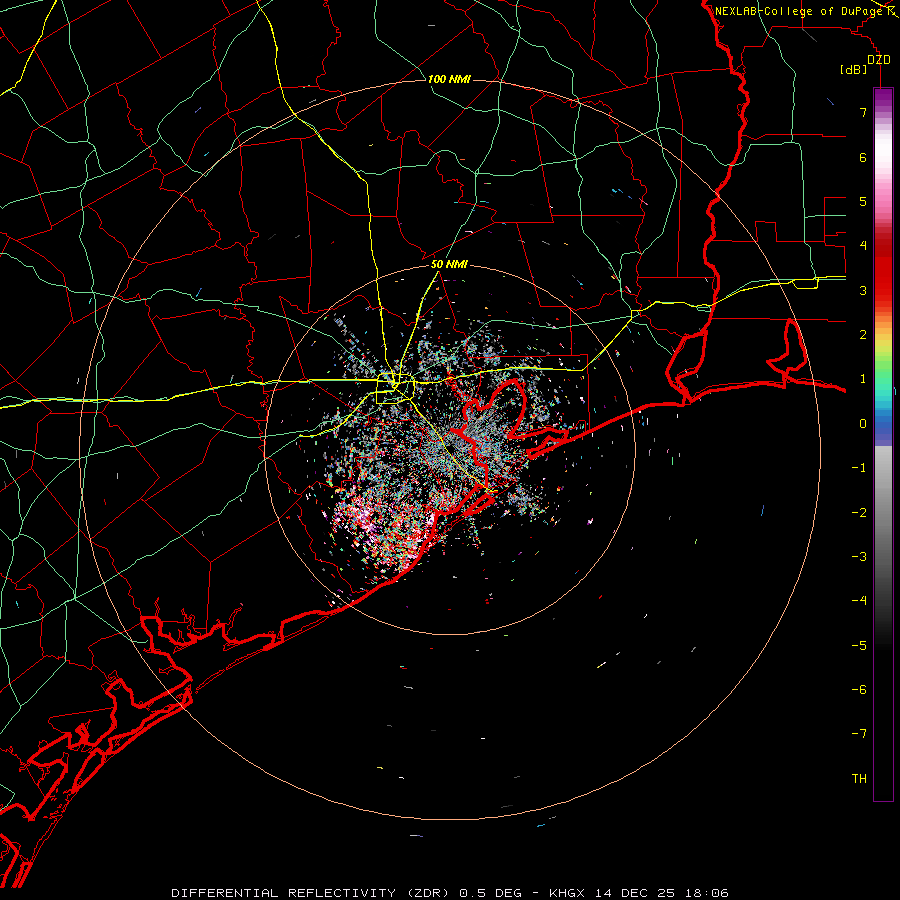Click the 50 NMI range ring label

[x=449, y=264]
